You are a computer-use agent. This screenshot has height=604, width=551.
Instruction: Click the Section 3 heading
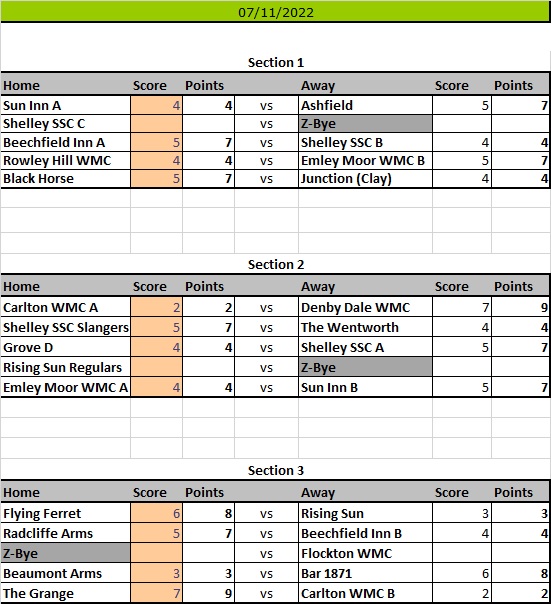coord(276,470)
